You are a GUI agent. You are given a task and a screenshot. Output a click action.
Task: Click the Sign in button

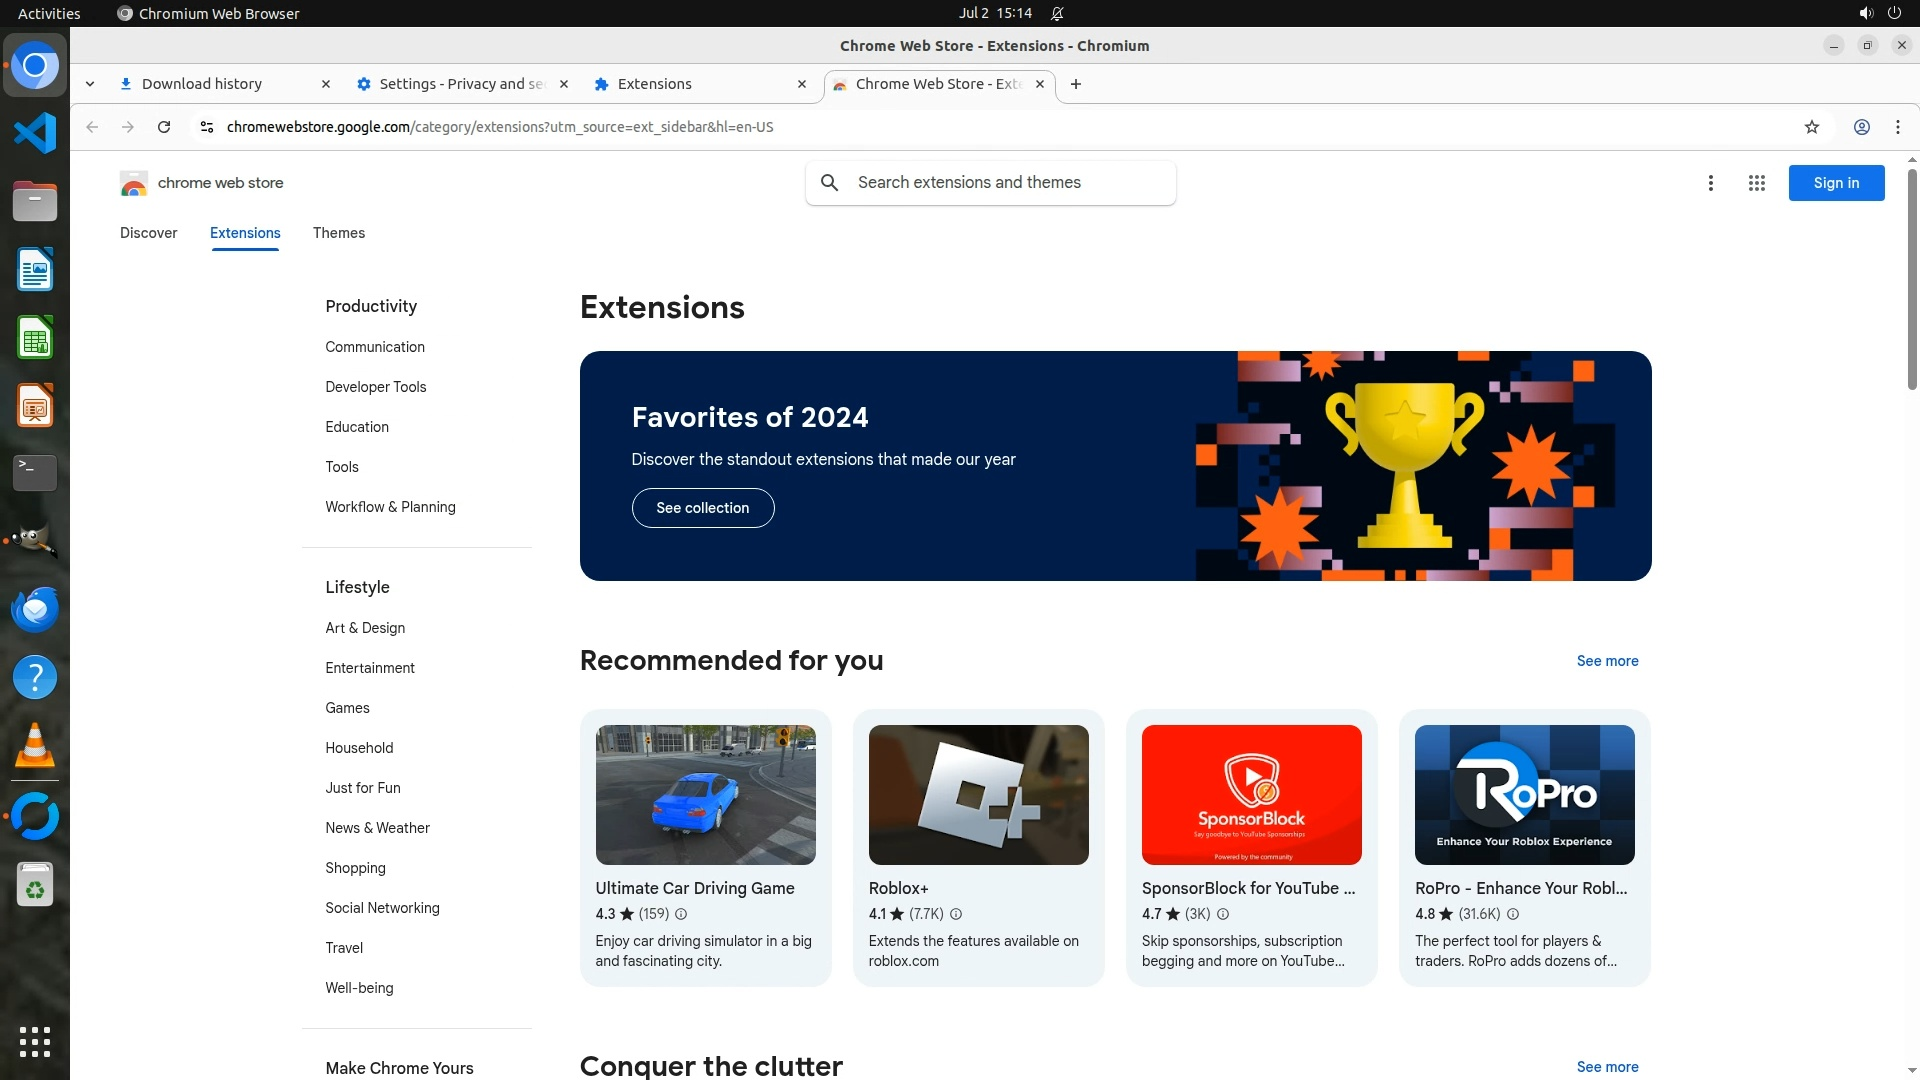pos(1835,183)
